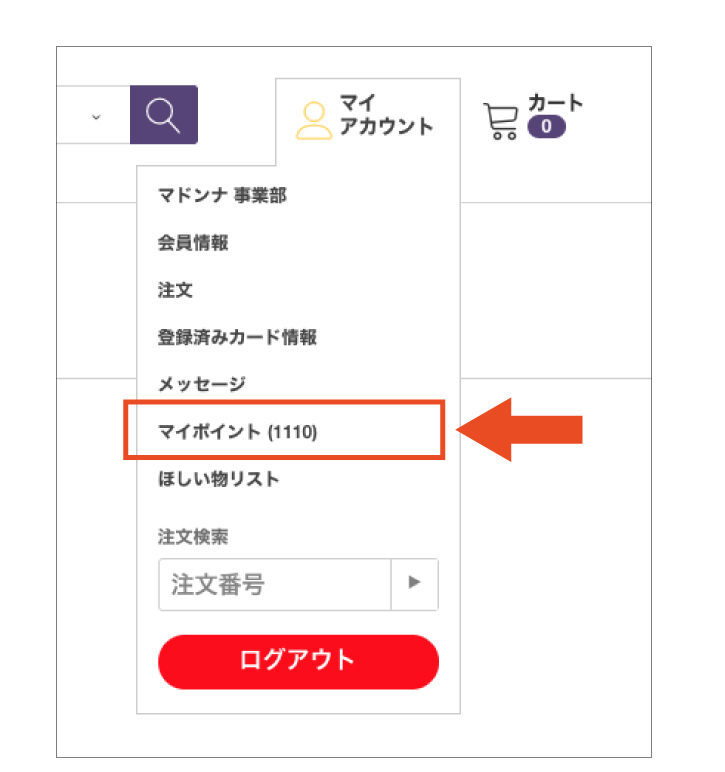The width and height of the screenshot is (725, 772).
Task: Click the cart item count badge
Action: point(546,127)
